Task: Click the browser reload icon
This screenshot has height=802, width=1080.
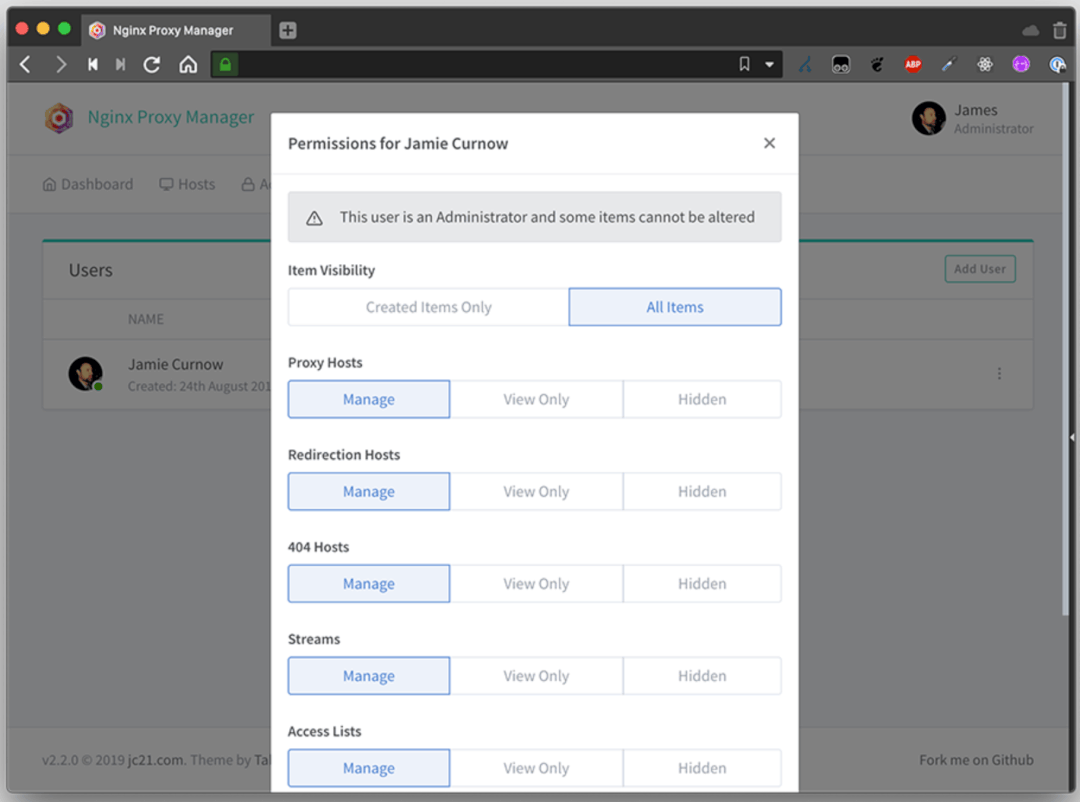Action: [x=152, y=65]
